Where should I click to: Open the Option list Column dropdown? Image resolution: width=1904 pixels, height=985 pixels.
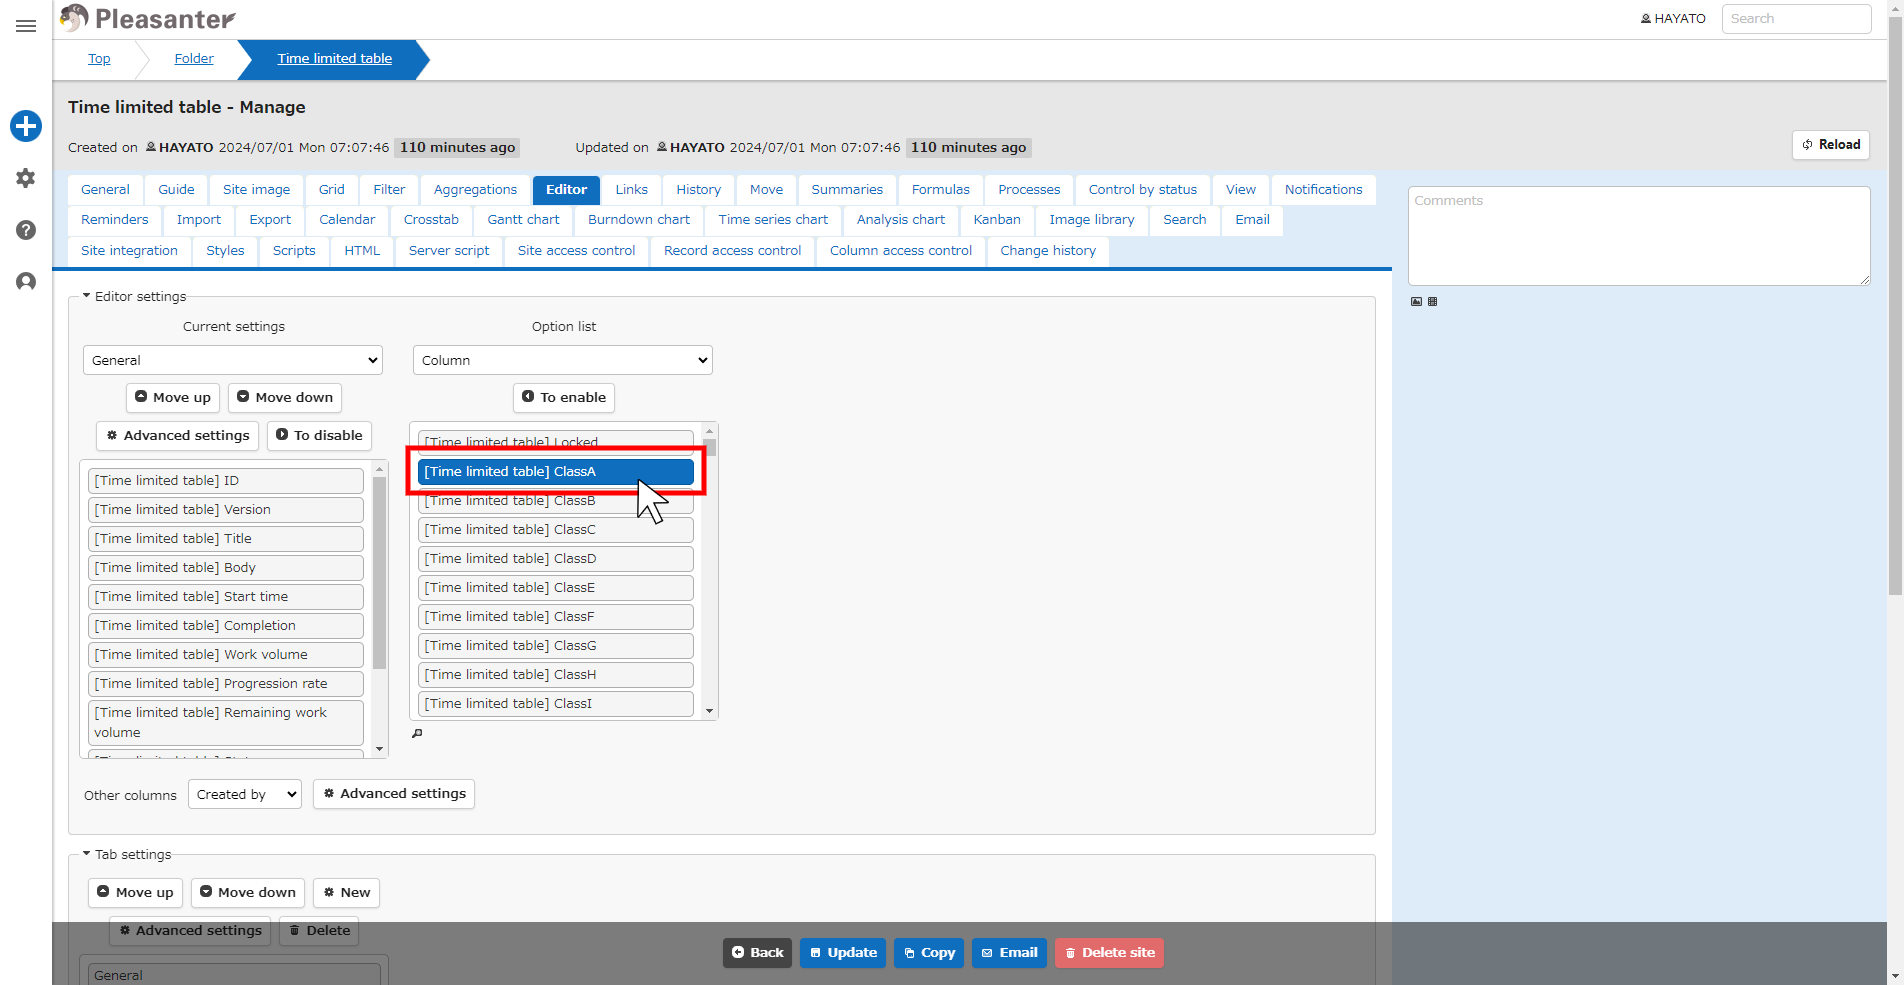coord(563,360)
